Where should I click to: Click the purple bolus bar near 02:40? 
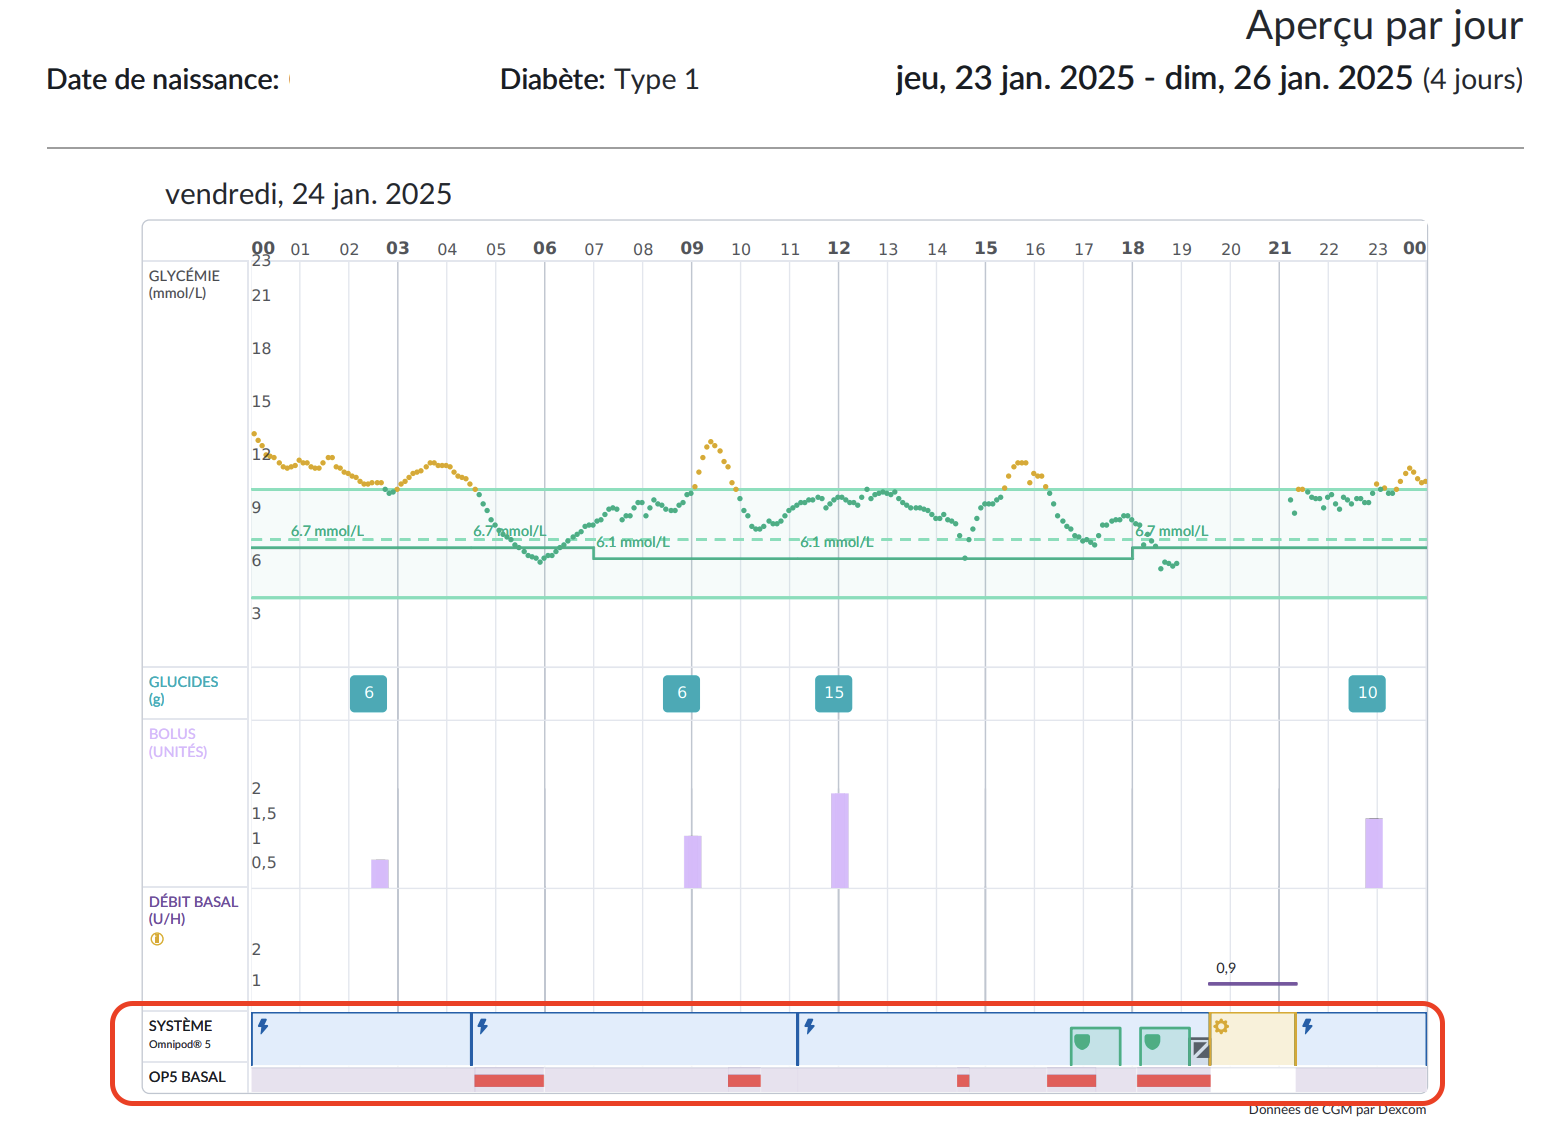(380, 873)
